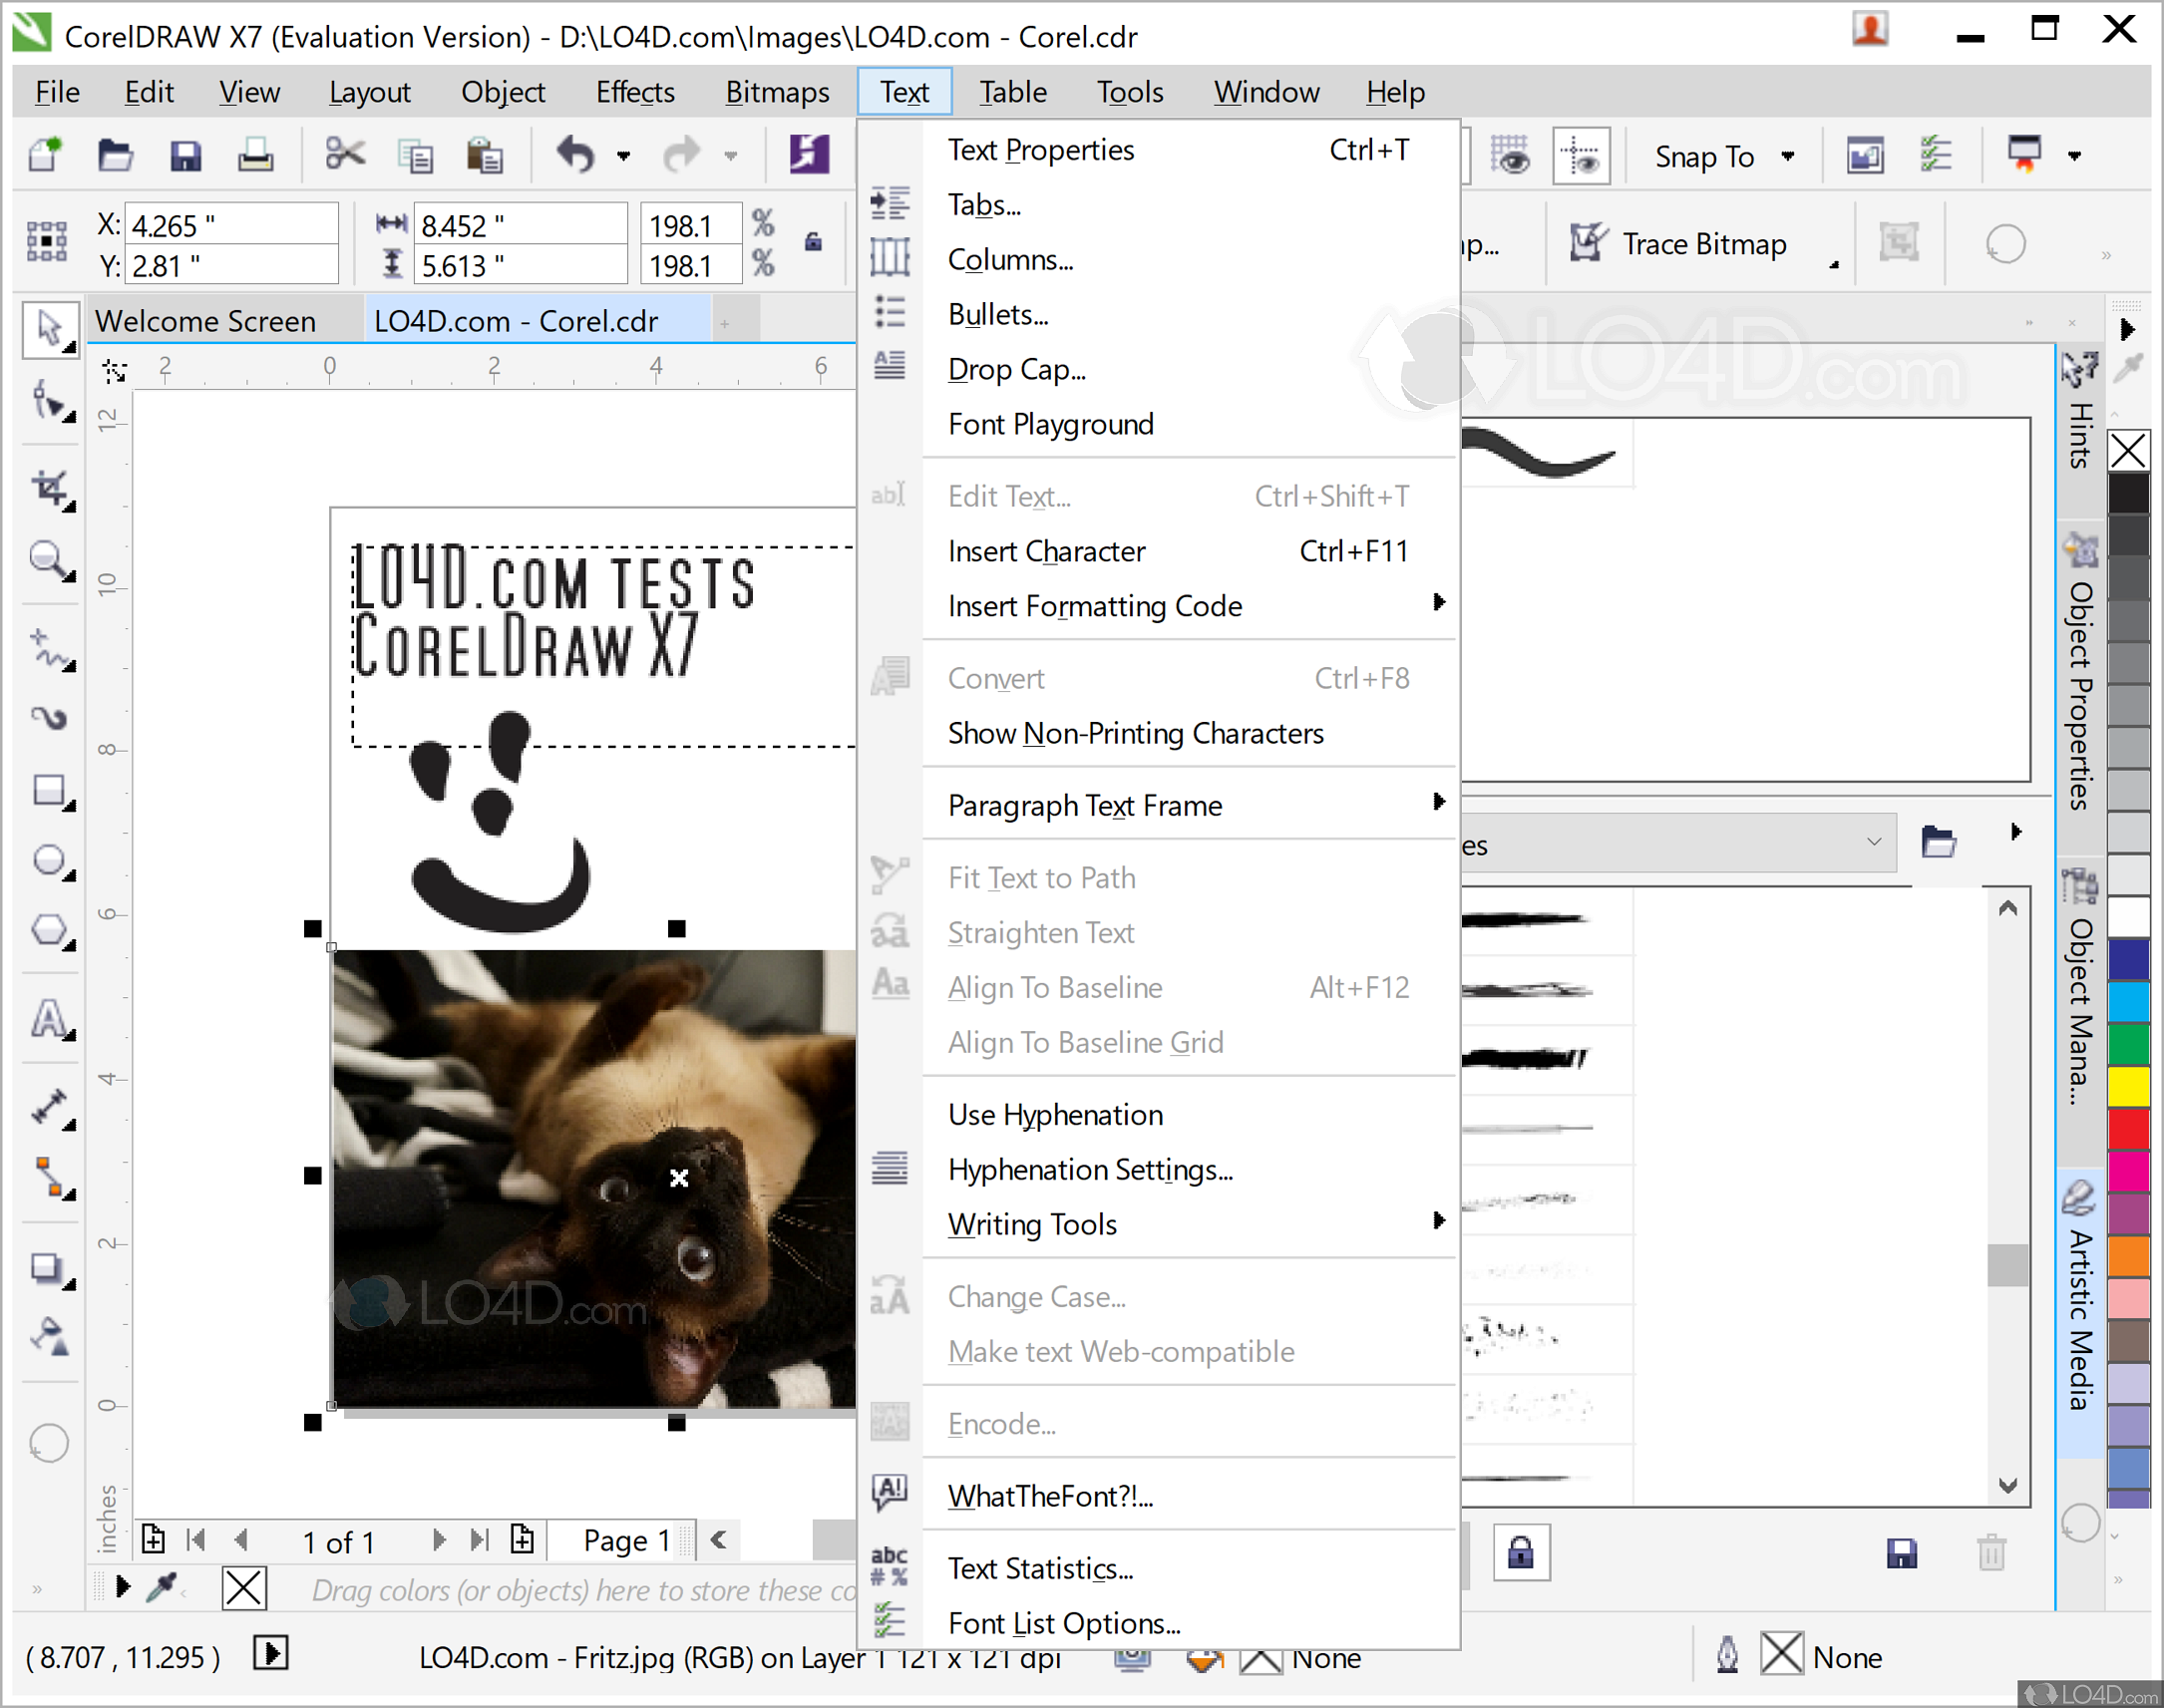Image resolution: width=2164 pixels, height=1708 pixels.
Task: Select the red swatch in the color palette
Action: [x=2130, y=1131]
